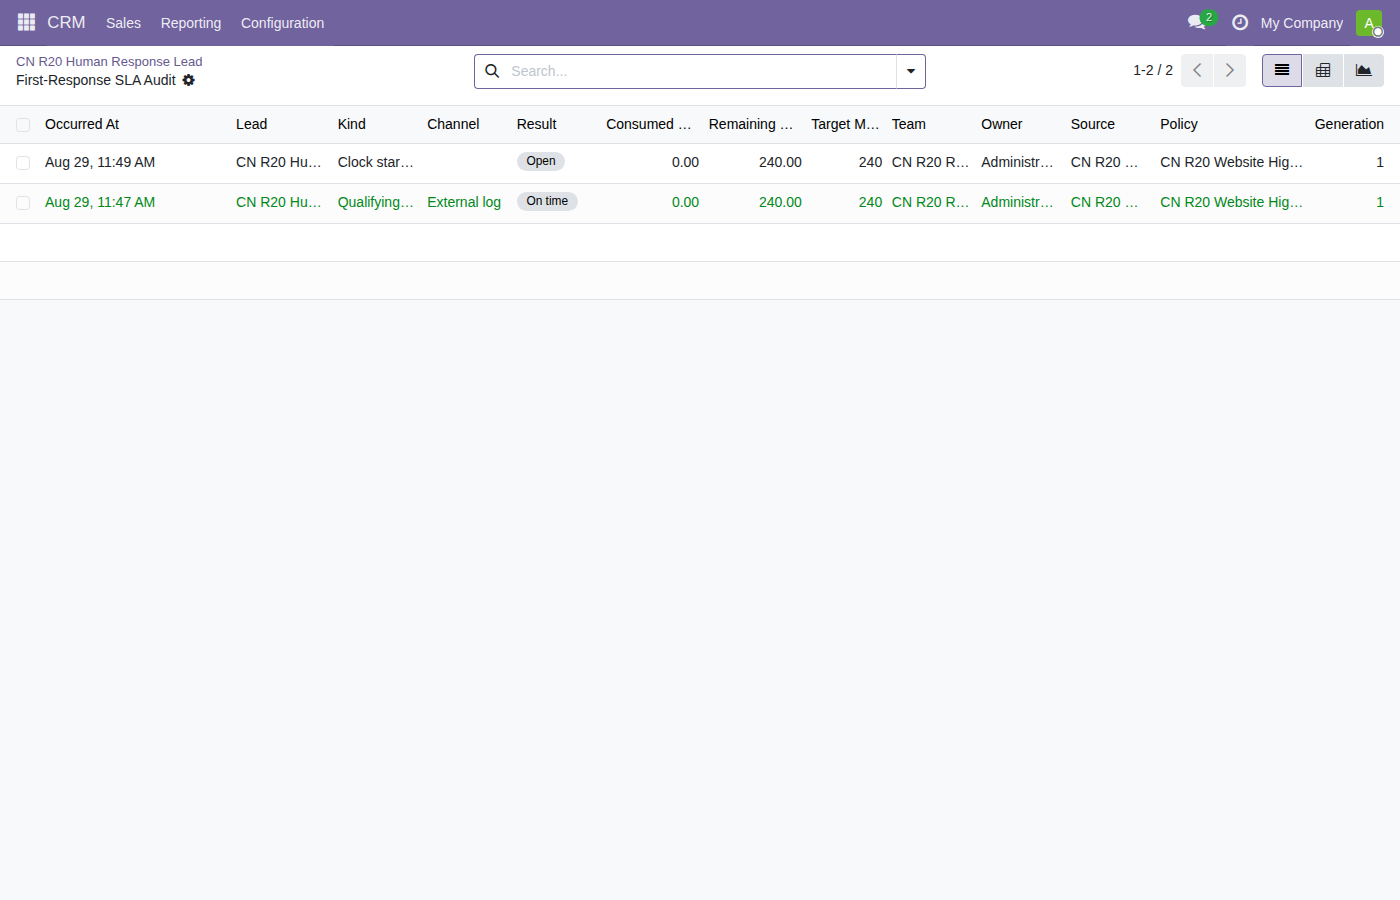Open the Configuration menu
Image resolution: width=1400 pixels, height=900 pixels.
click(x=283, y=23)
